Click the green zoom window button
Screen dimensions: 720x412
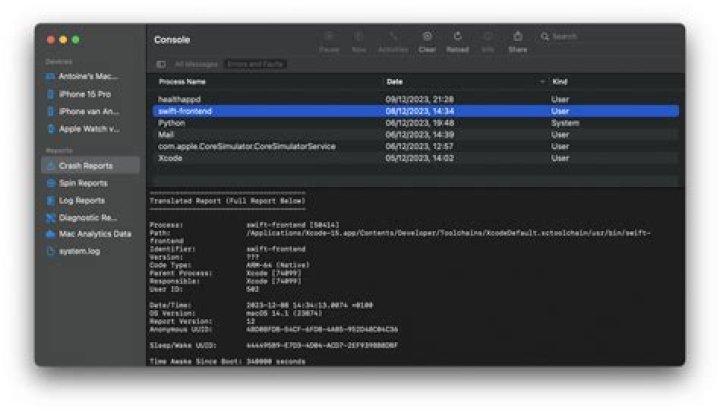tap(76, 40)
